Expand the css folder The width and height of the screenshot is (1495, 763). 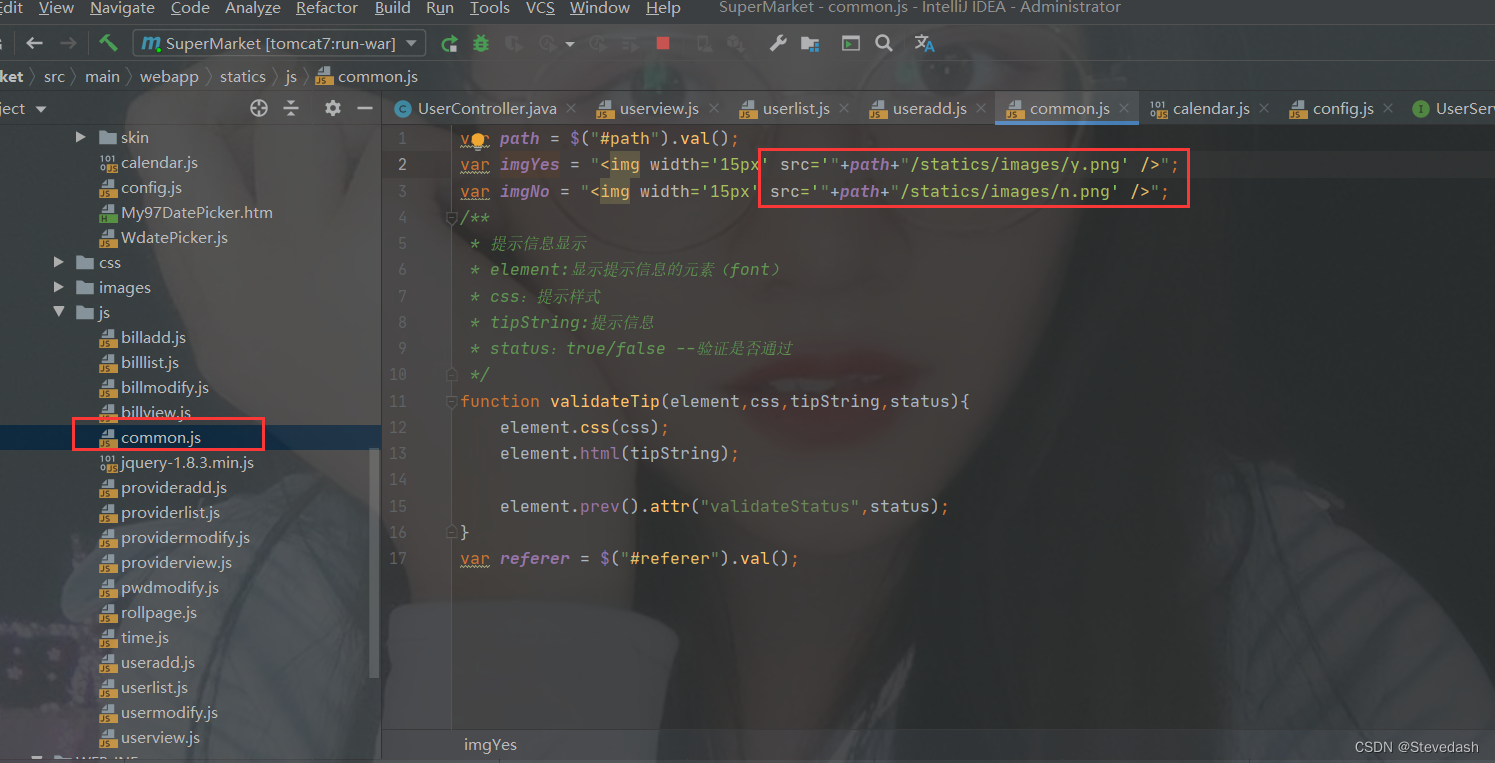(59, 262)
